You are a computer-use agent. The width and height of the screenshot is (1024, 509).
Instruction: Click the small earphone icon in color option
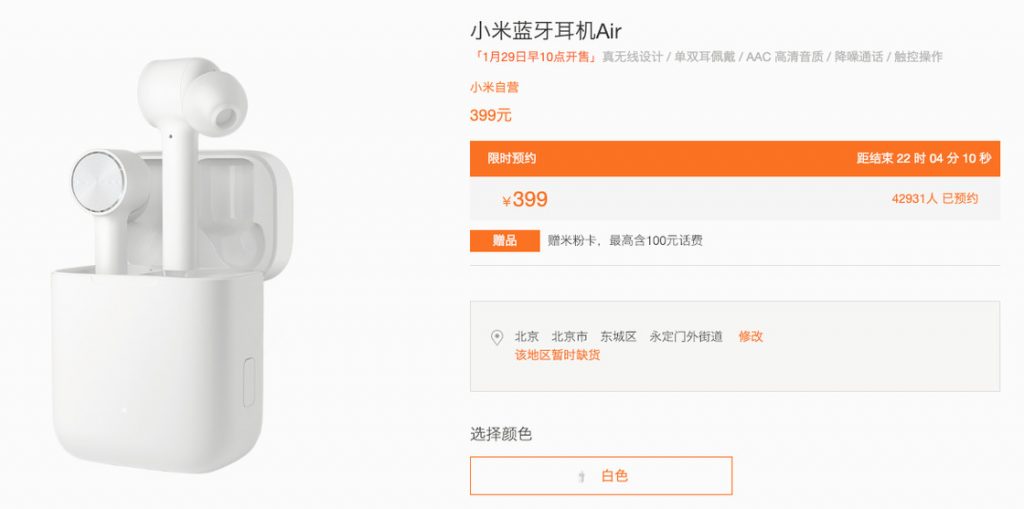click(581, 477)
